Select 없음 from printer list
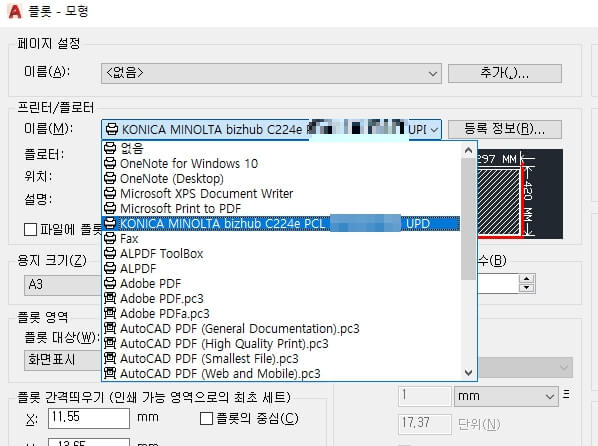 281,148
